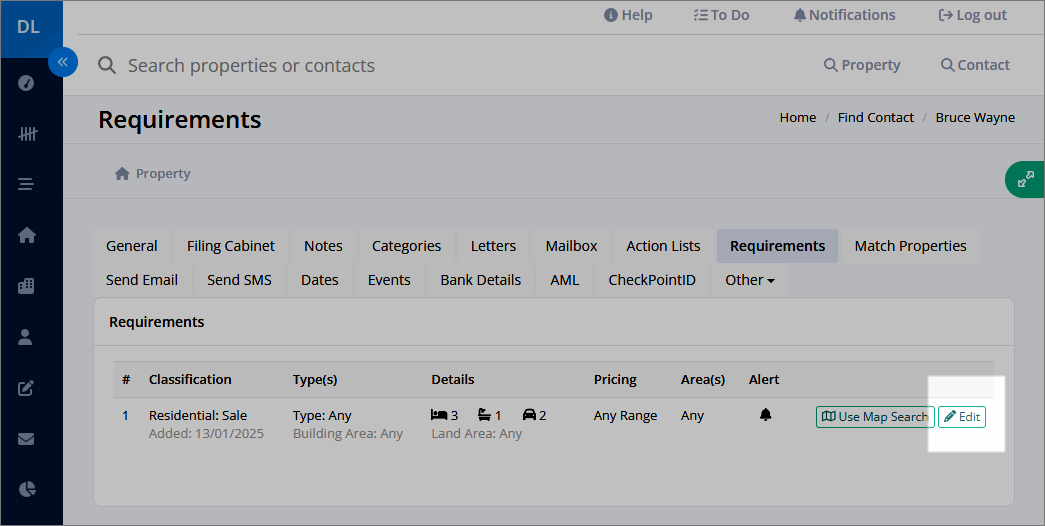1045x526 pixels.
Task: Log out of the account
Action: point(972,15)
